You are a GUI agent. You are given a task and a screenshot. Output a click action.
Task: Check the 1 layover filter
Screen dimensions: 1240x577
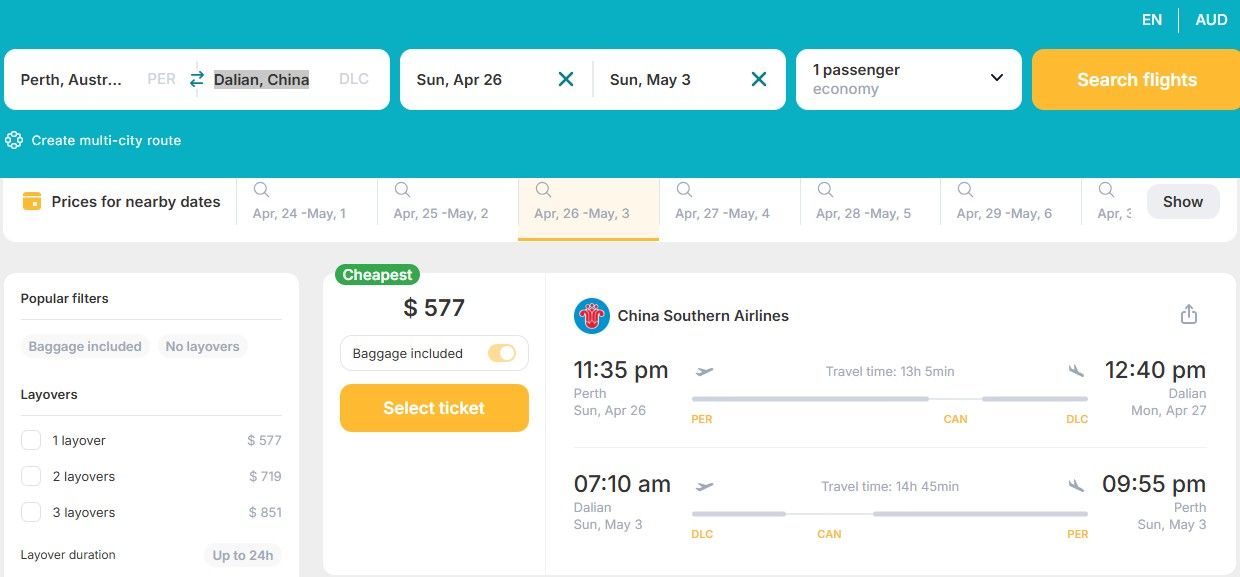click(x=31, y=440)
